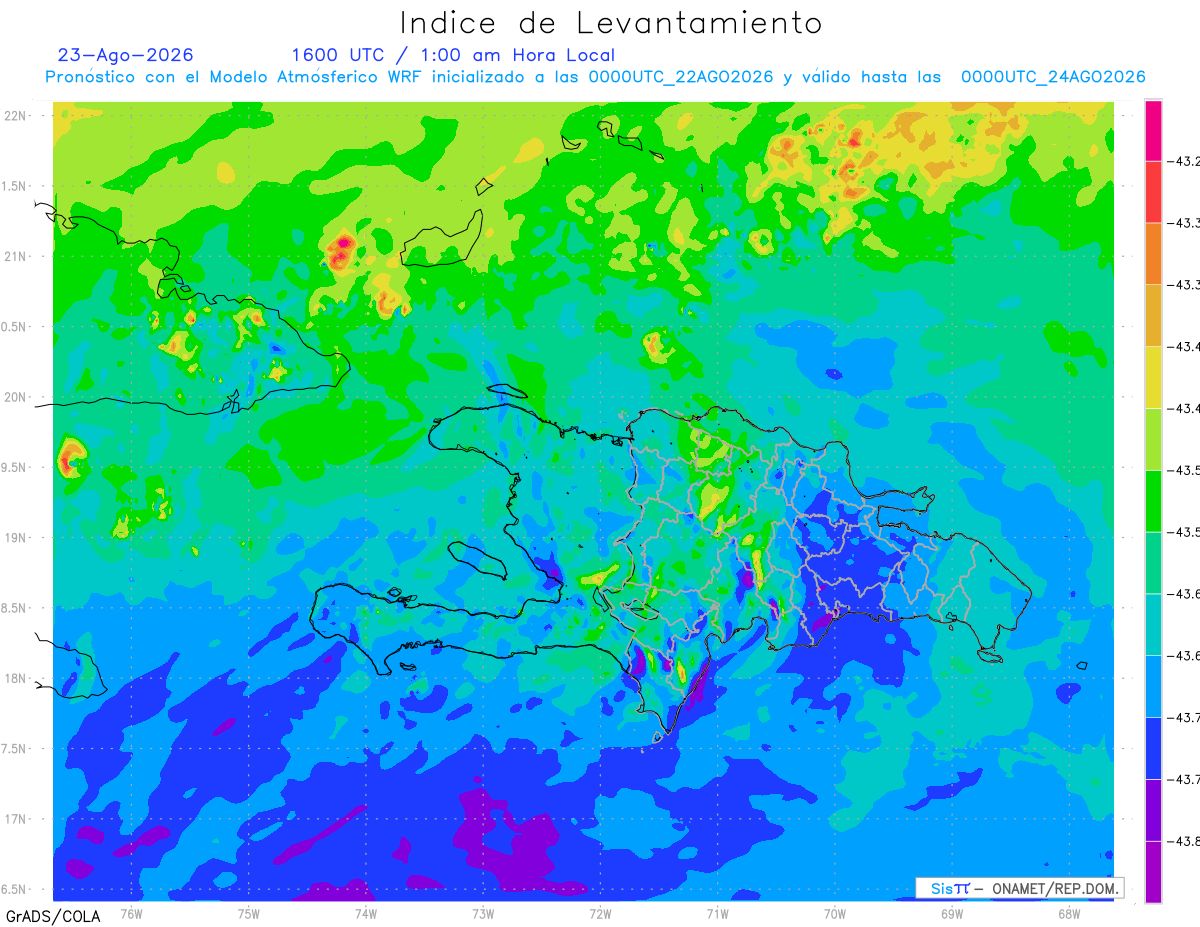
Task: Click the "69W" longitude label
Action: click(x=952, y=913)
